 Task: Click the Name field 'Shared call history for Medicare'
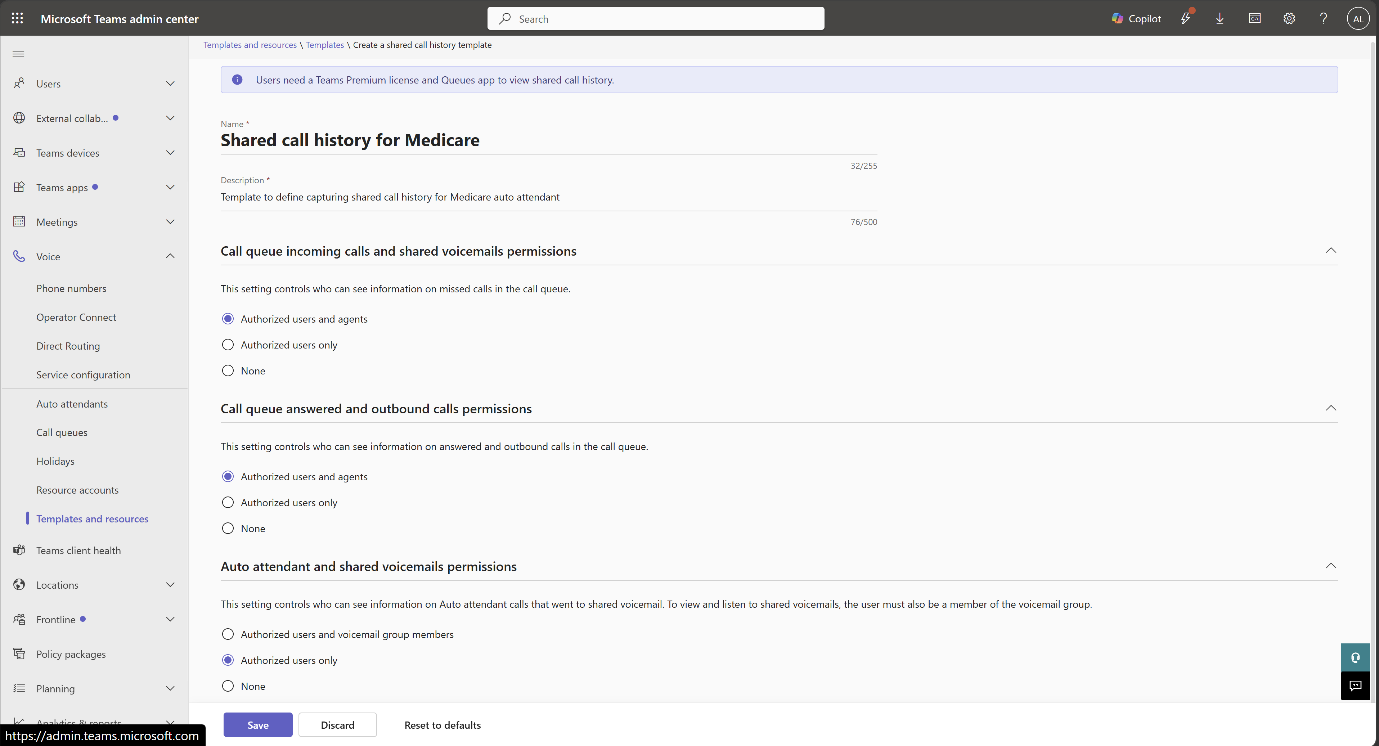coord(549,141)
